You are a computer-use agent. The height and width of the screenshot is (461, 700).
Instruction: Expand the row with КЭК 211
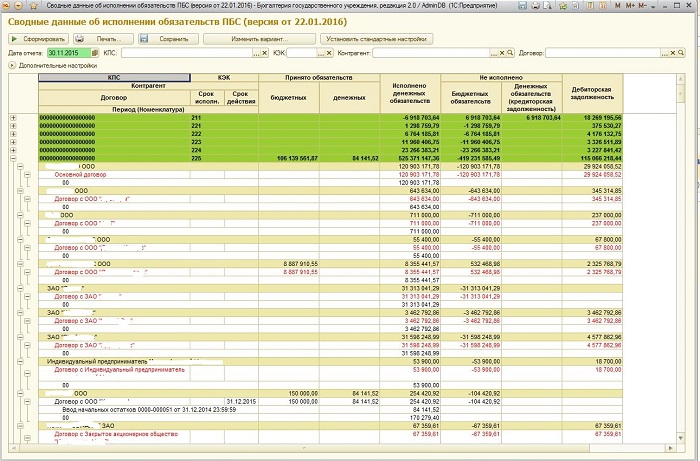point(13,118)
